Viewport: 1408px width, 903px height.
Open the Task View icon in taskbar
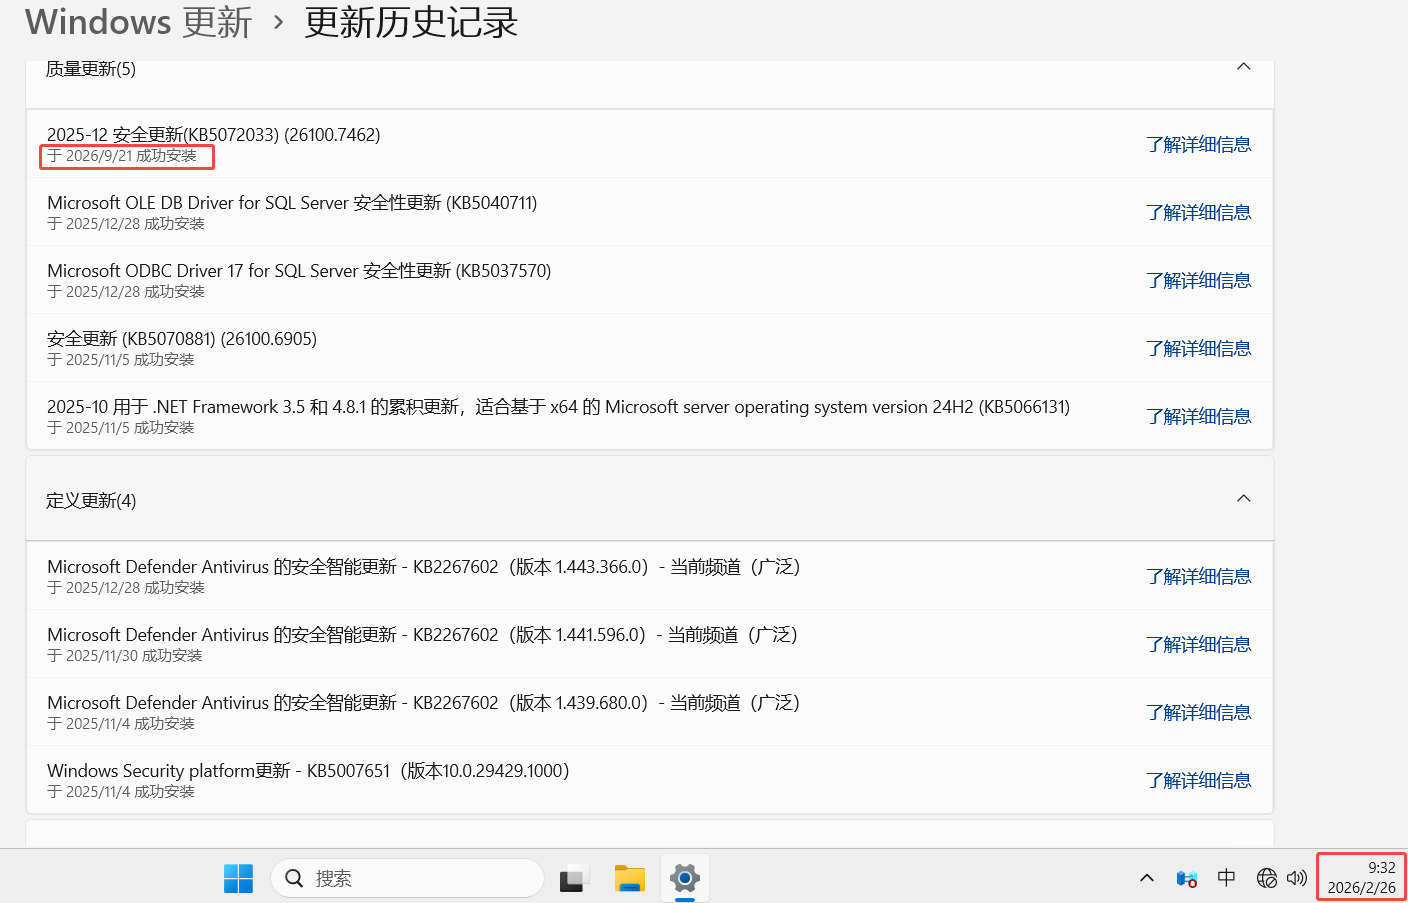tap(574, 878)
